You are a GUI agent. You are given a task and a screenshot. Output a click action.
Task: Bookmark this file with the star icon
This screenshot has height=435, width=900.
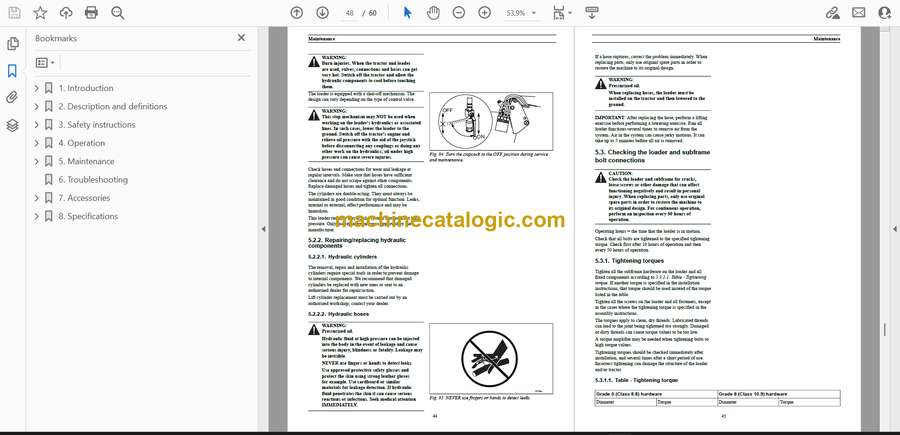click(40, 13)
